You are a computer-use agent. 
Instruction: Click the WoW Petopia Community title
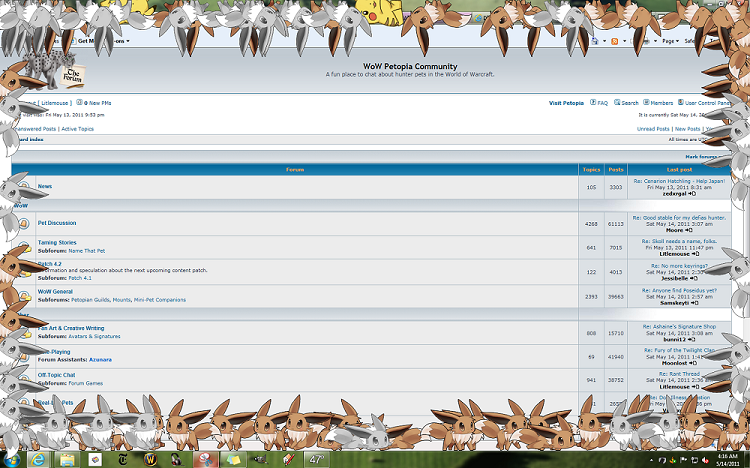(x=410, y=67)
